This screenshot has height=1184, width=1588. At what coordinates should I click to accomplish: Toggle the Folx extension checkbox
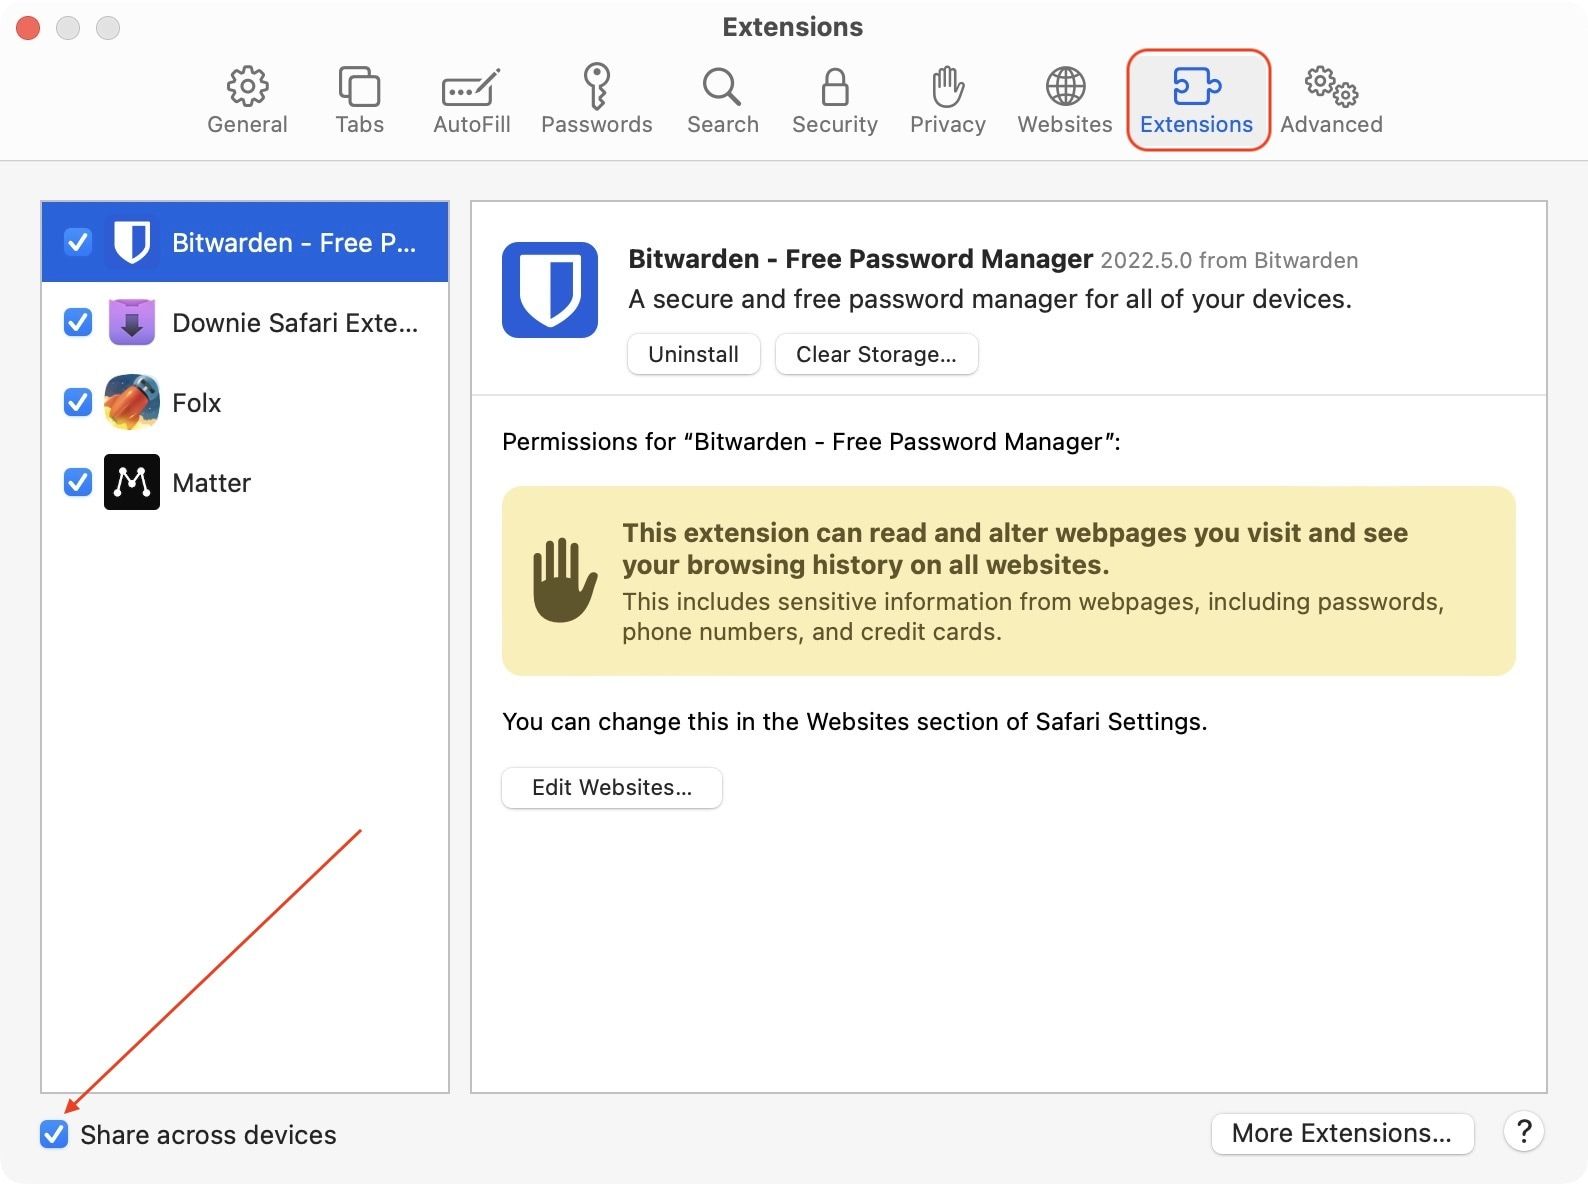[78, 402]
